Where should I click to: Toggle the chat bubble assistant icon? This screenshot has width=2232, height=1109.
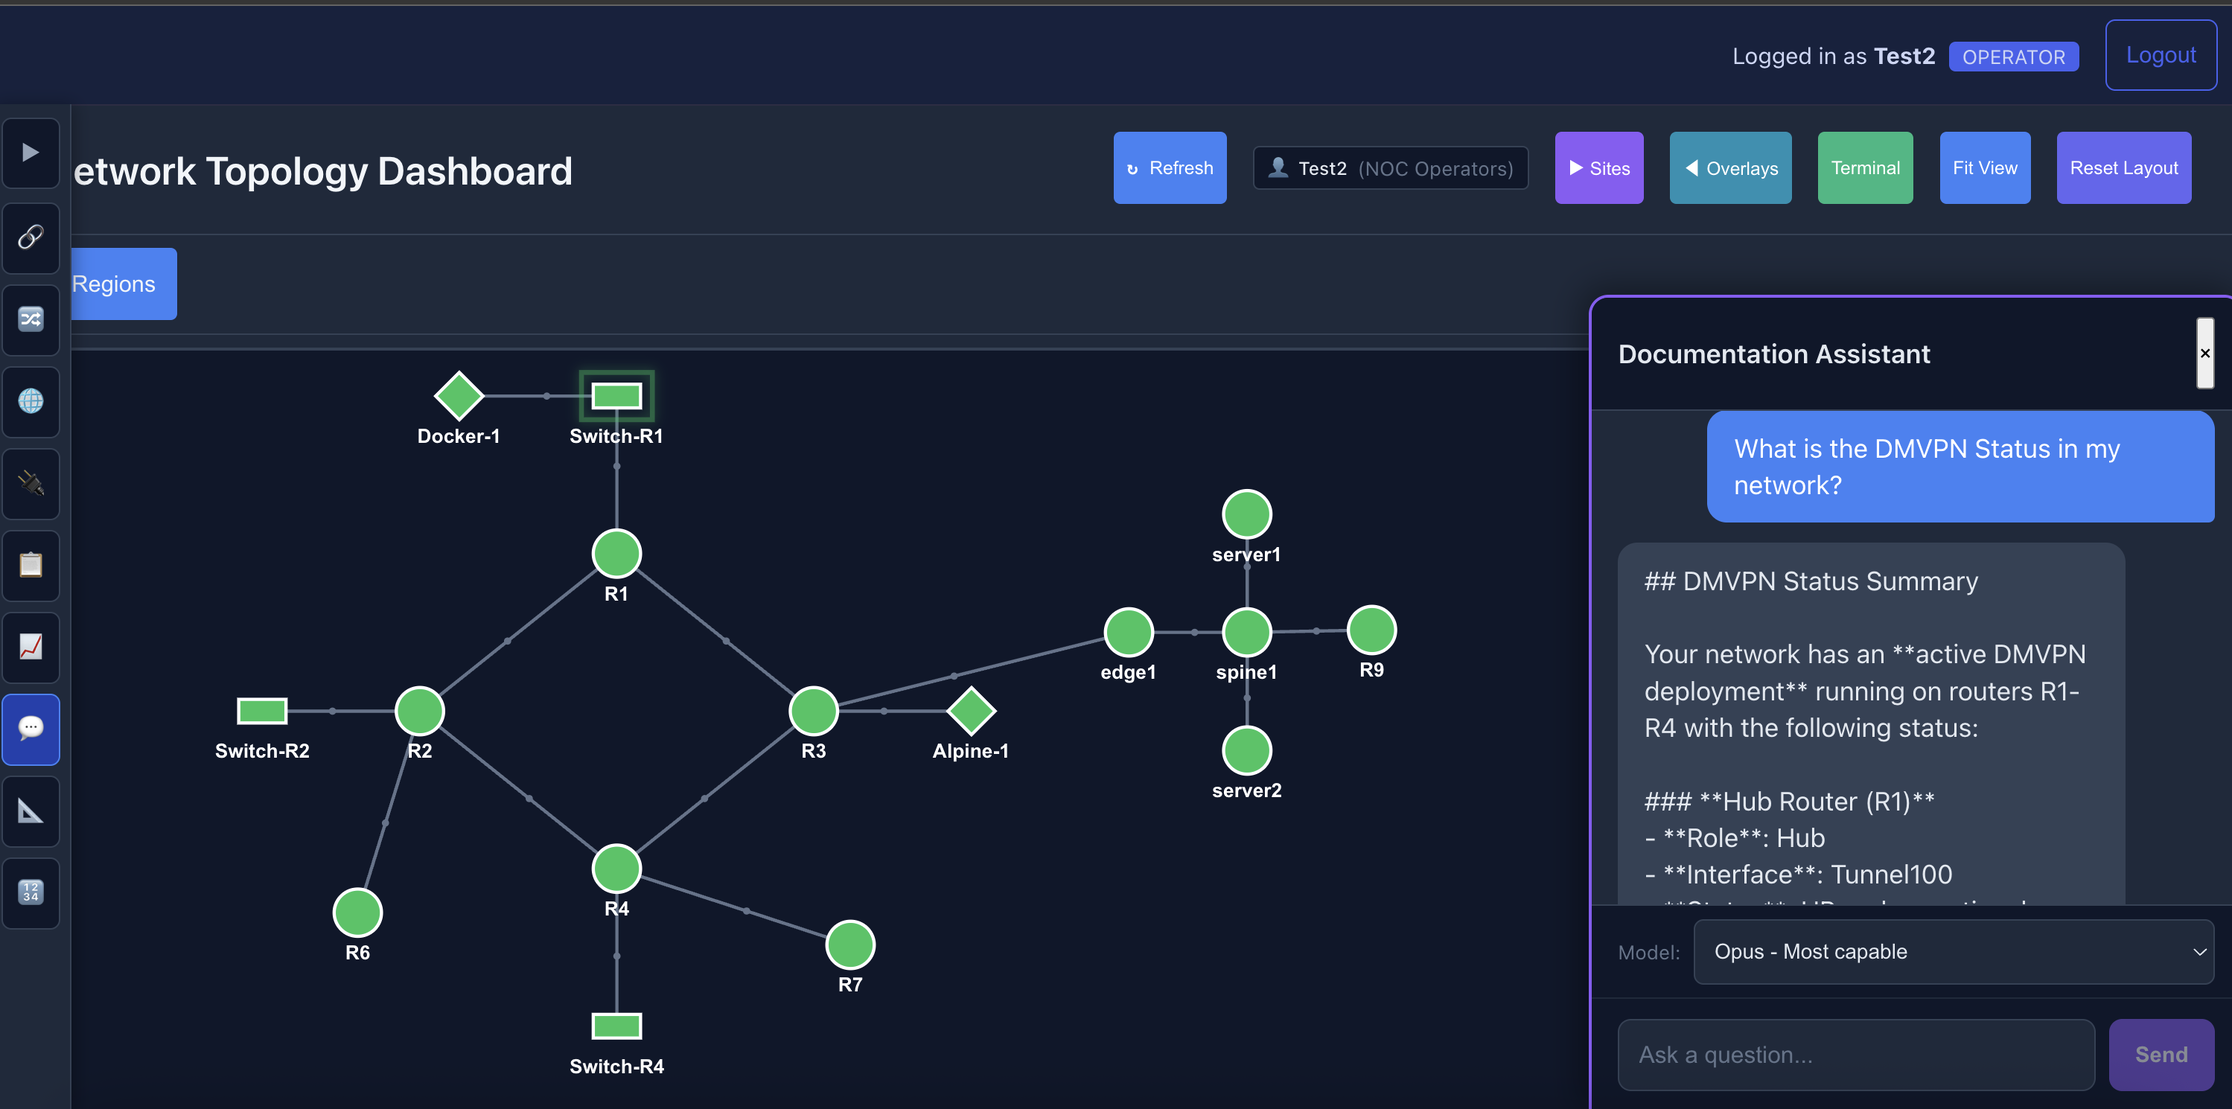tap(31, 729)
